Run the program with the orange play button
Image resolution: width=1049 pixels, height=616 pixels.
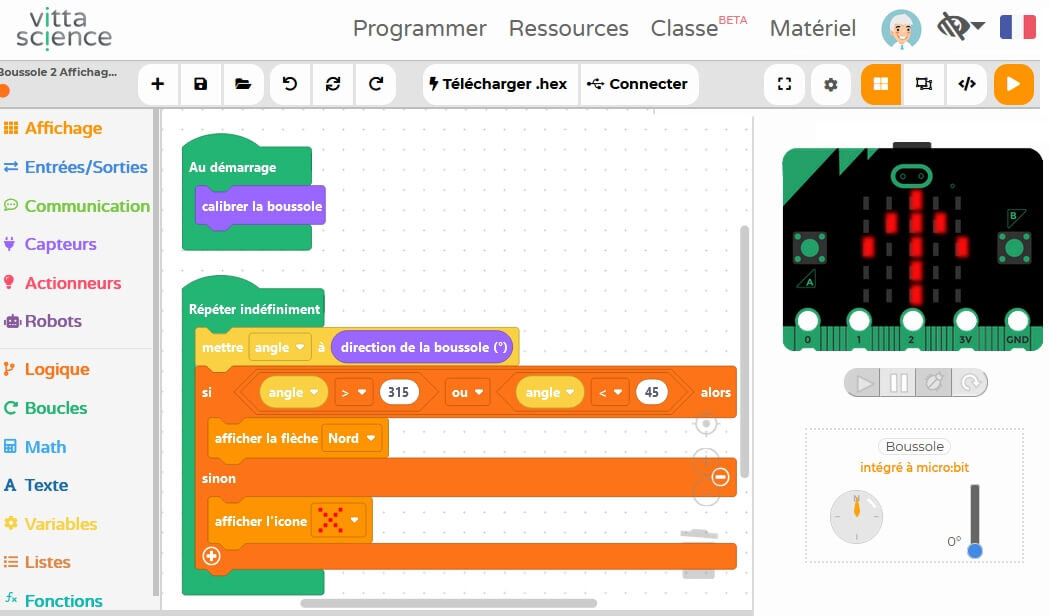pyautogui.click(x=1013, y=85)
